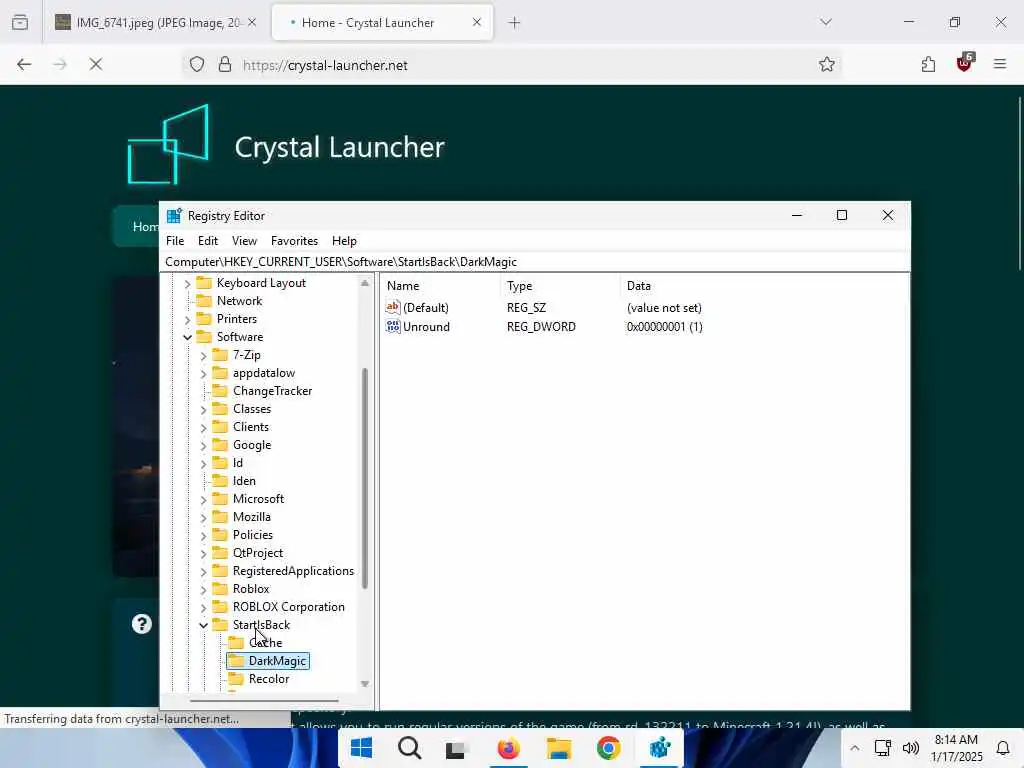Viewport: 1024px width, 768px height.
Task: Stop loading the page with the X button
Action: (96, 64)
